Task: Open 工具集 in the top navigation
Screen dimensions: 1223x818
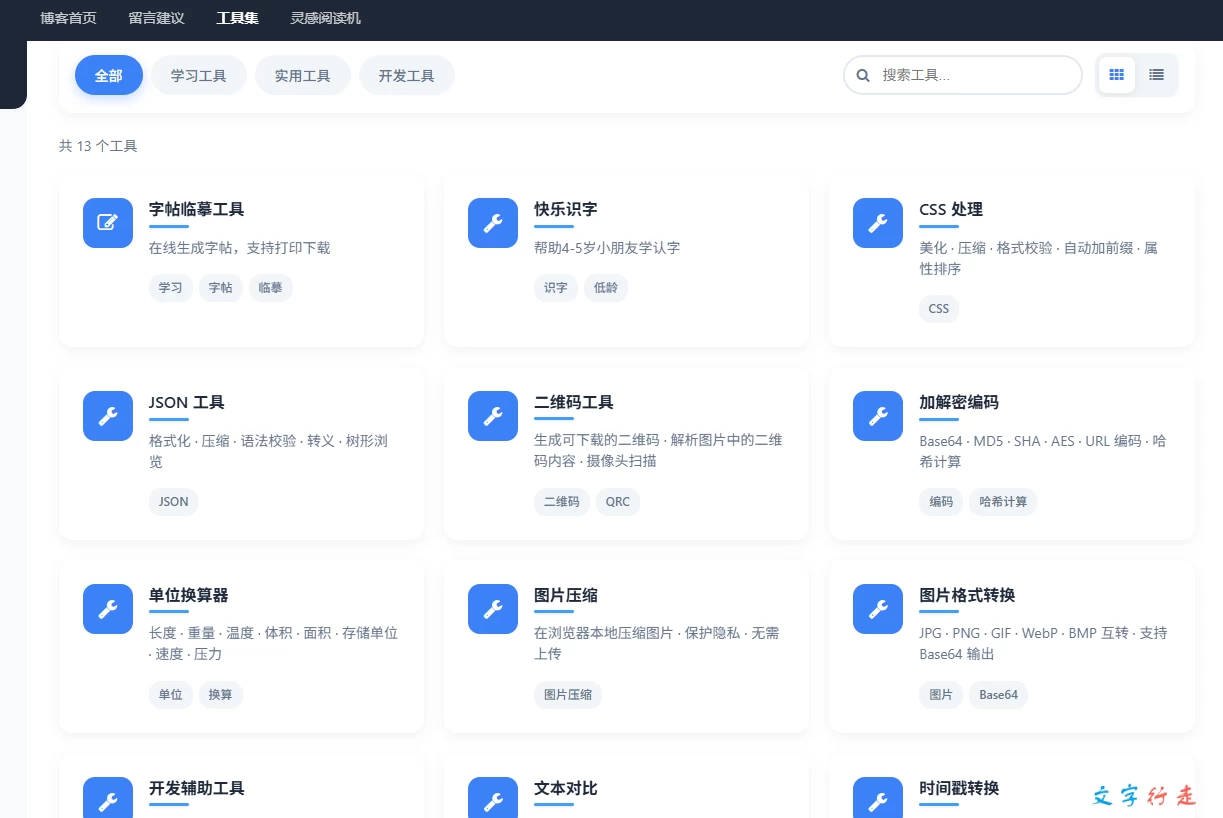Action: [237, 18]
